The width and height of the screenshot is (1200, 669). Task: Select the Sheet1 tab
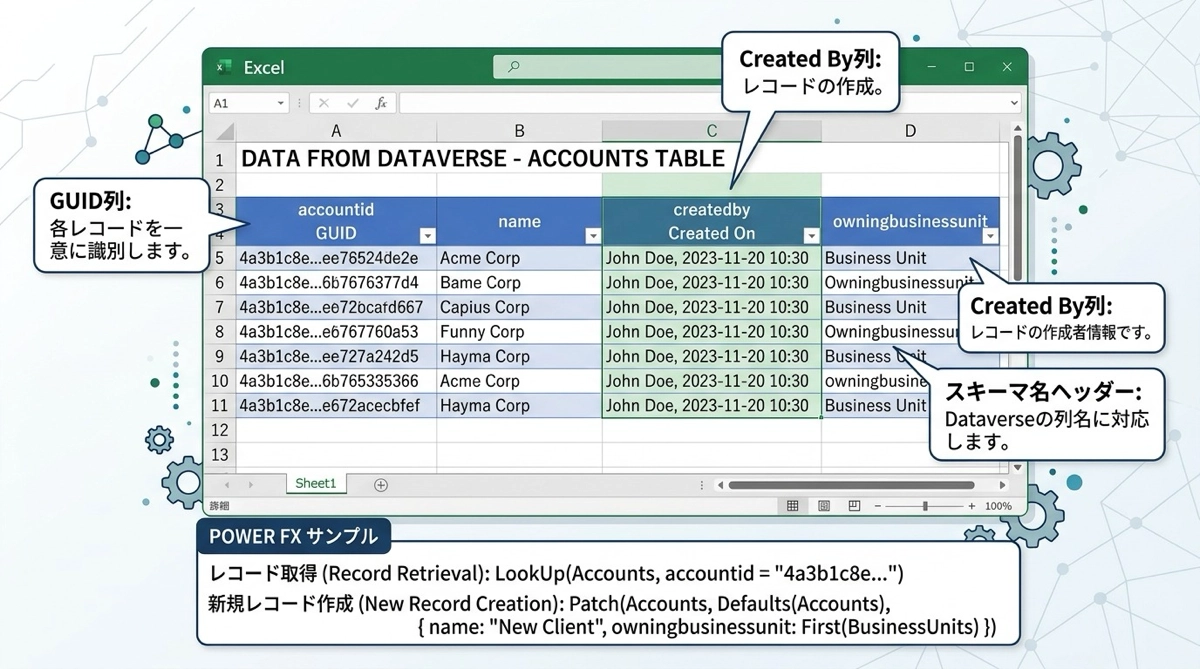(x=315, y=484)
